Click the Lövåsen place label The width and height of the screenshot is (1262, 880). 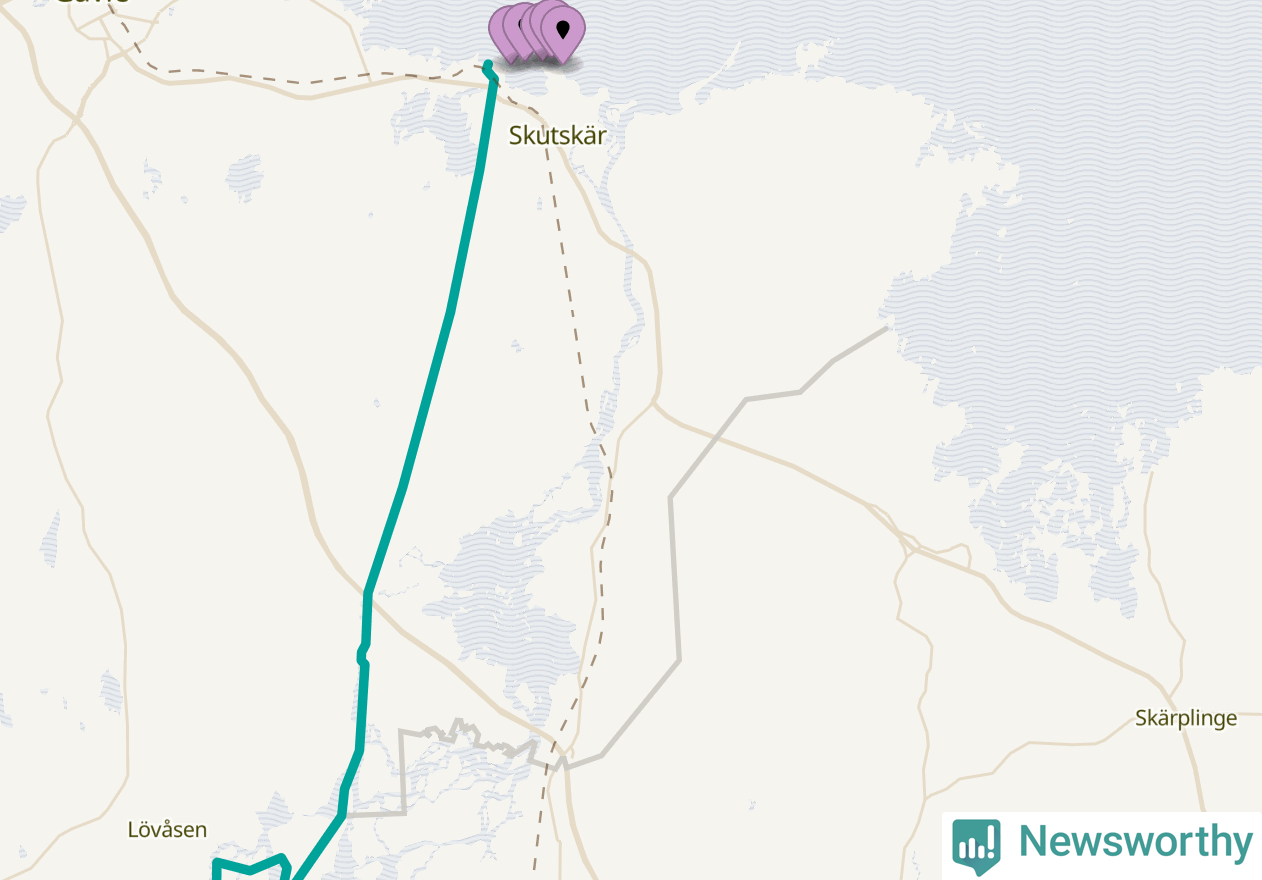167,829
